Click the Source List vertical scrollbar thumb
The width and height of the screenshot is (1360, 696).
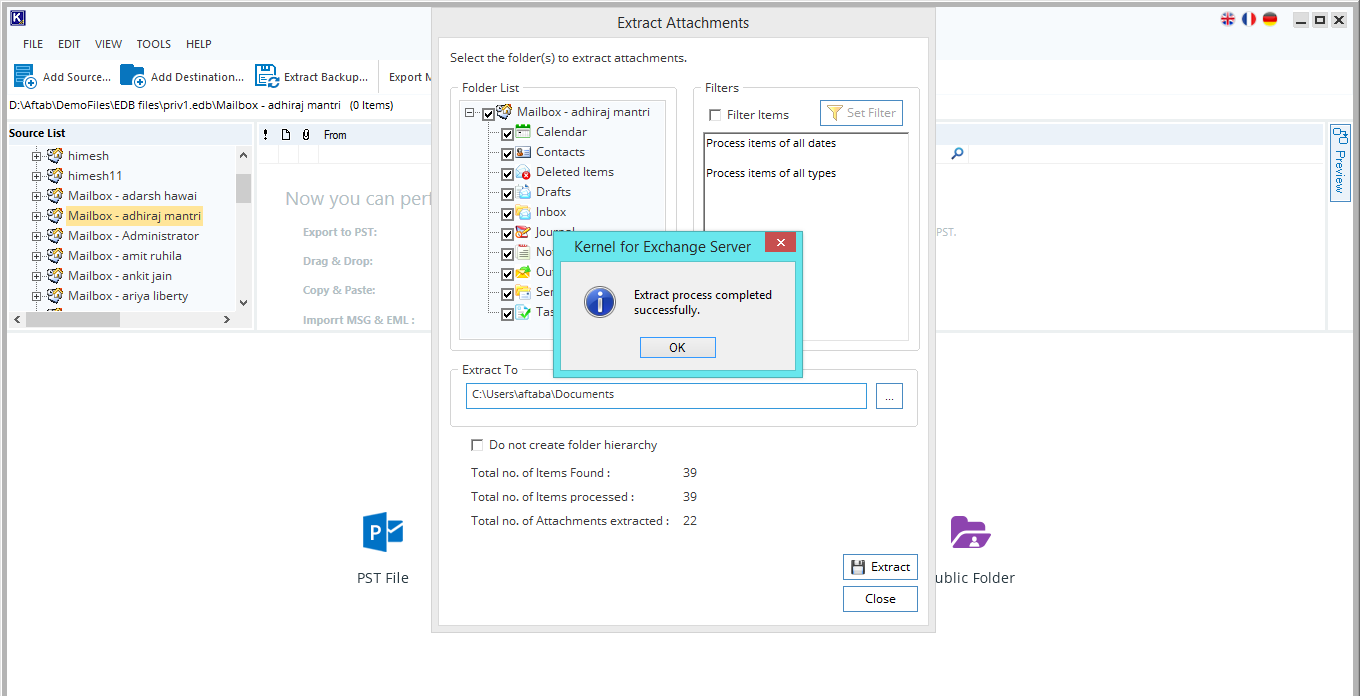(243, 188)
